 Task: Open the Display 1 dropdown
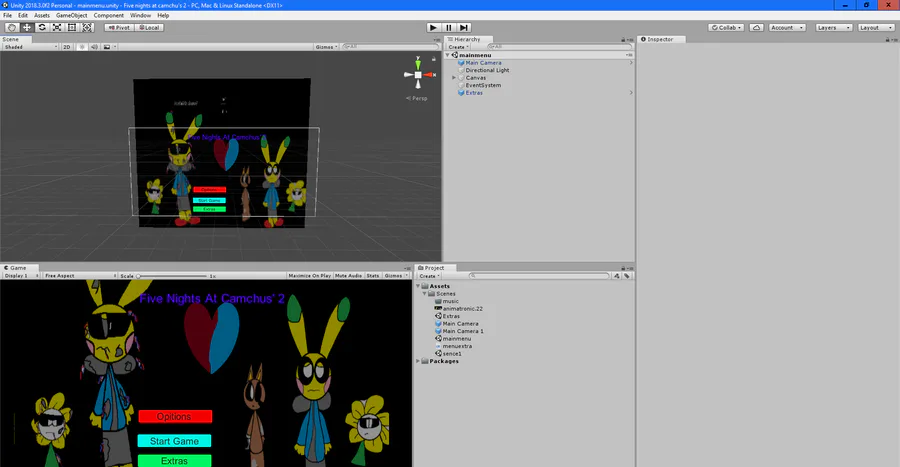(21, 276)
